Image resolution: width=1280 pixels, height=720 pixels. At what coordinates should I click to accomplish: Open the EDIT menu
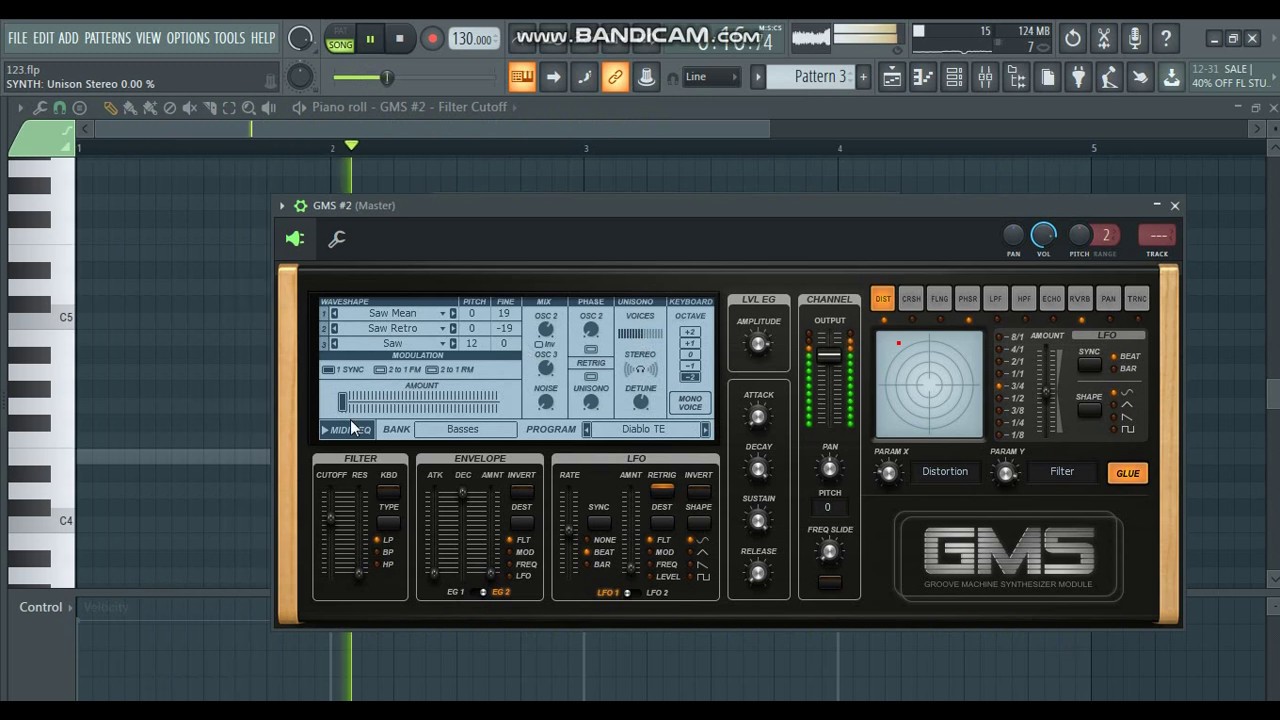pos(43,38)
